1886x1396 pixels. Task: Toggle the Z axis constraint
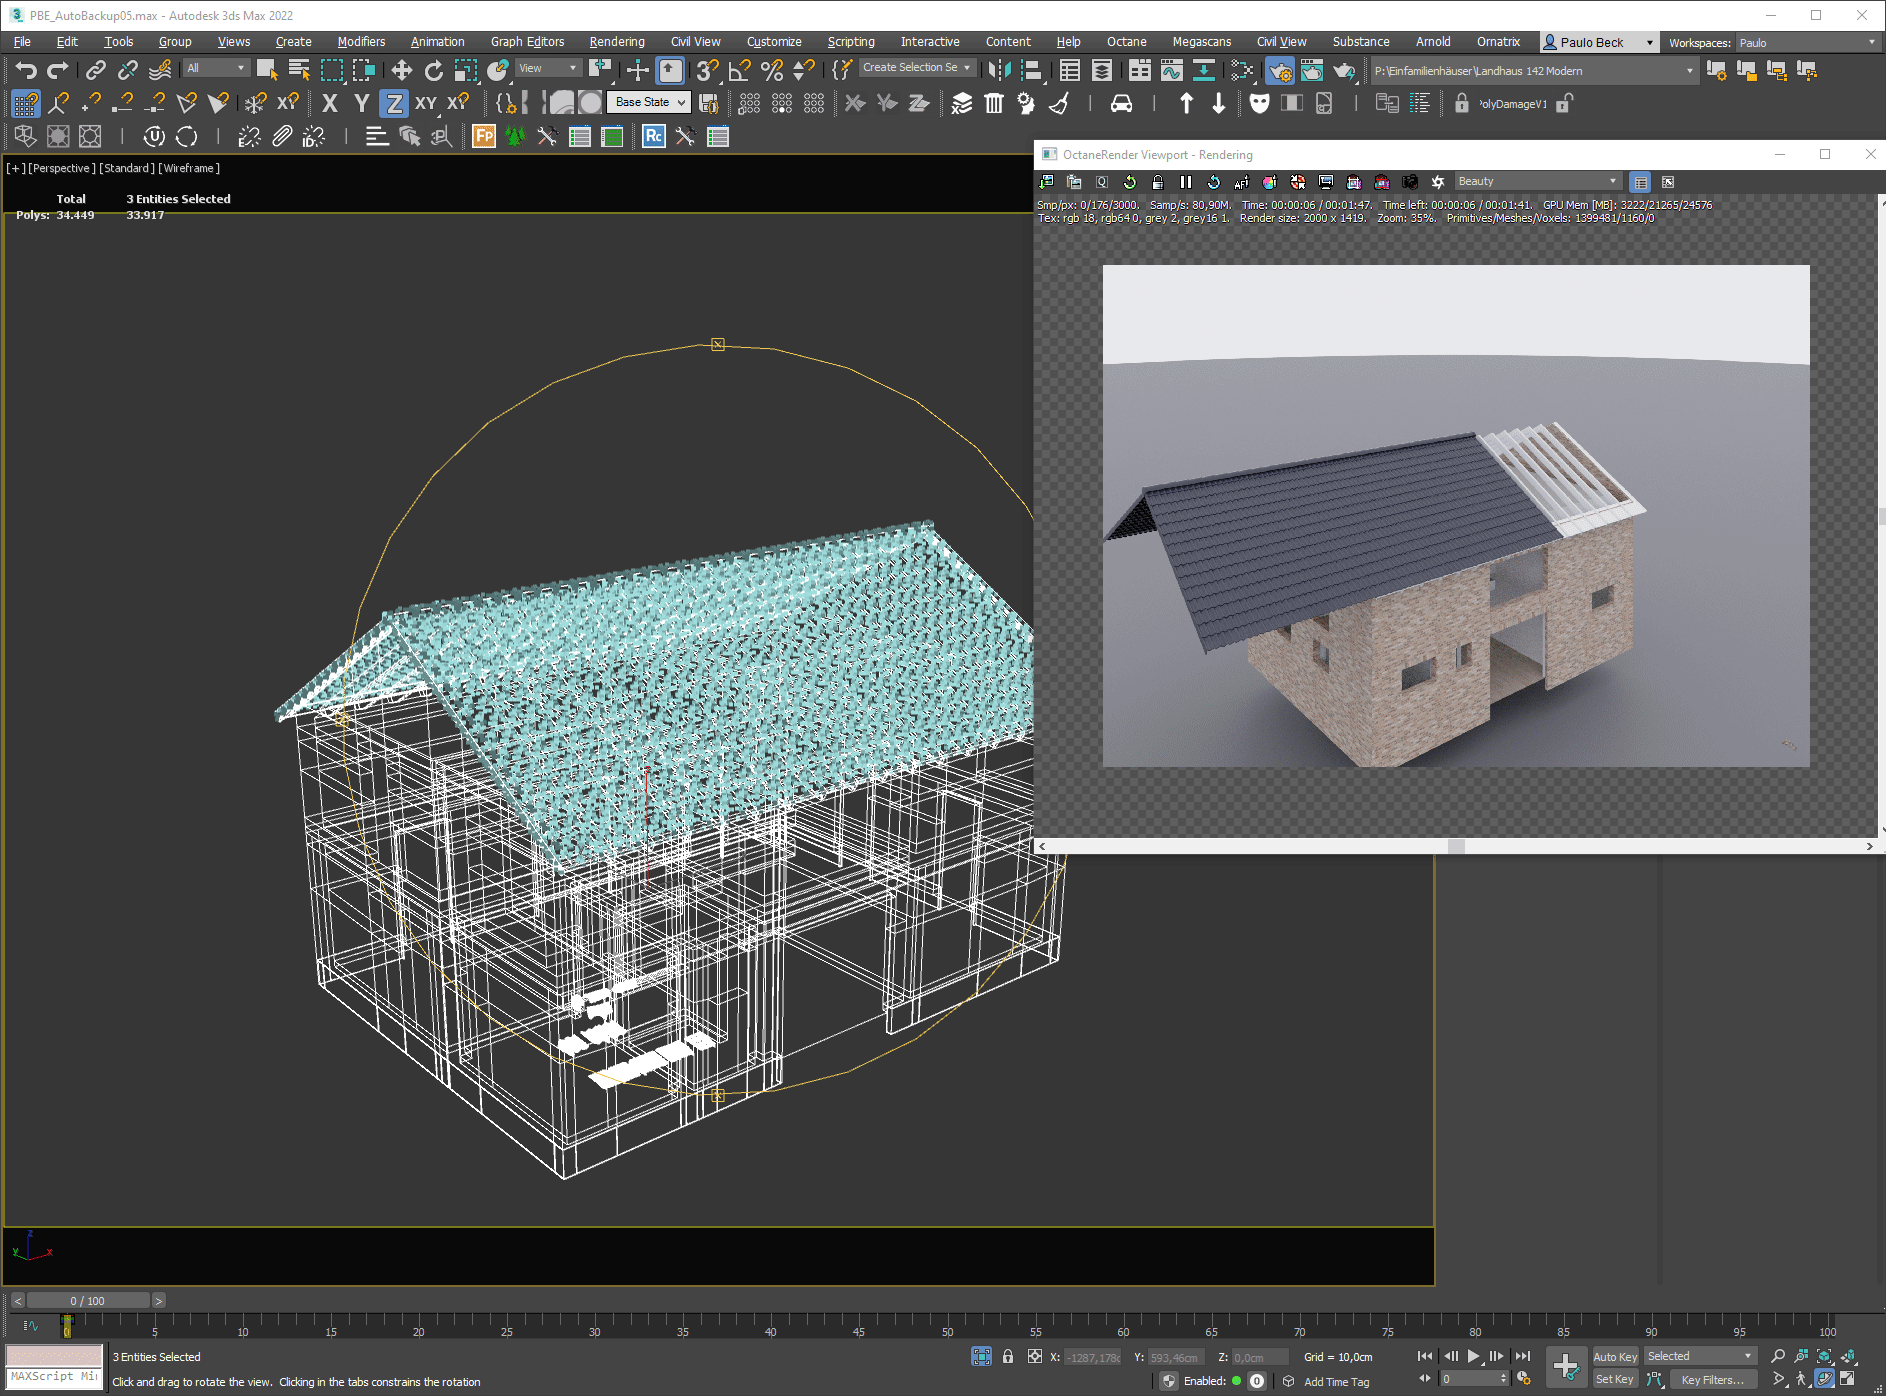[394, 104]
